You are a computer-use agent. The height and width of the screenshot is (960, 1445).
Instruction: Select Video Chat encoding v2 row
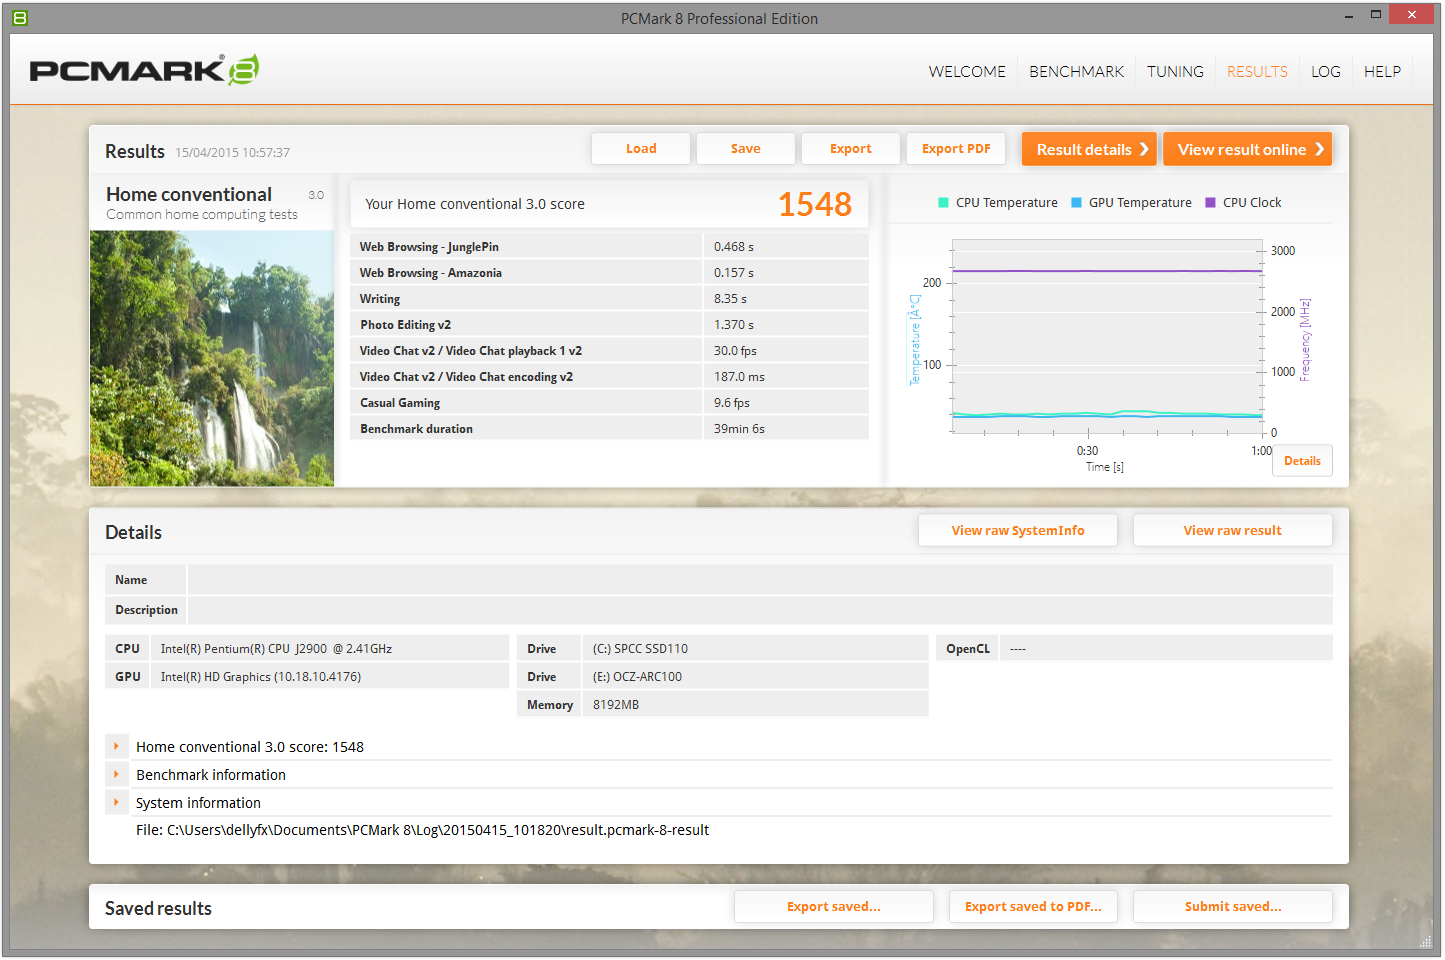[x=609, y=377]
